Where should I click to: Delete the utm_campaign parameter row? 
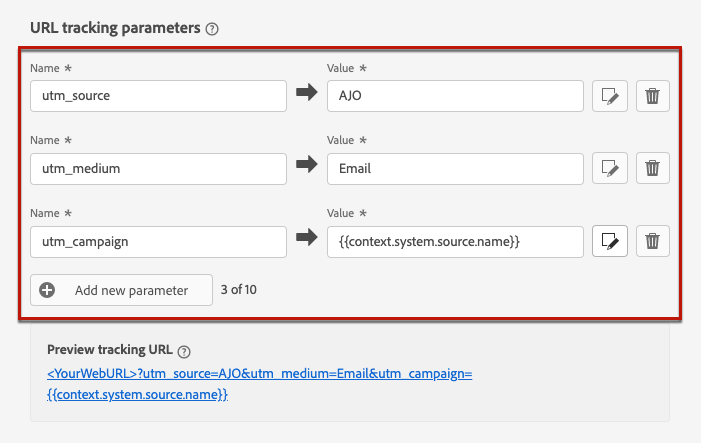[652, 242]
